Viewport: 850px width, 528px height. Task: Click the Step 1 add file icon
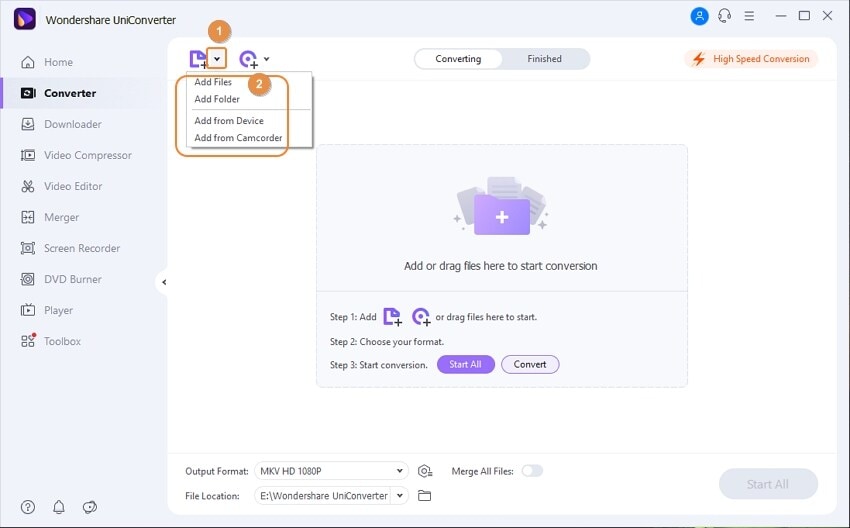pyautogui.click(x=392, y=317)
